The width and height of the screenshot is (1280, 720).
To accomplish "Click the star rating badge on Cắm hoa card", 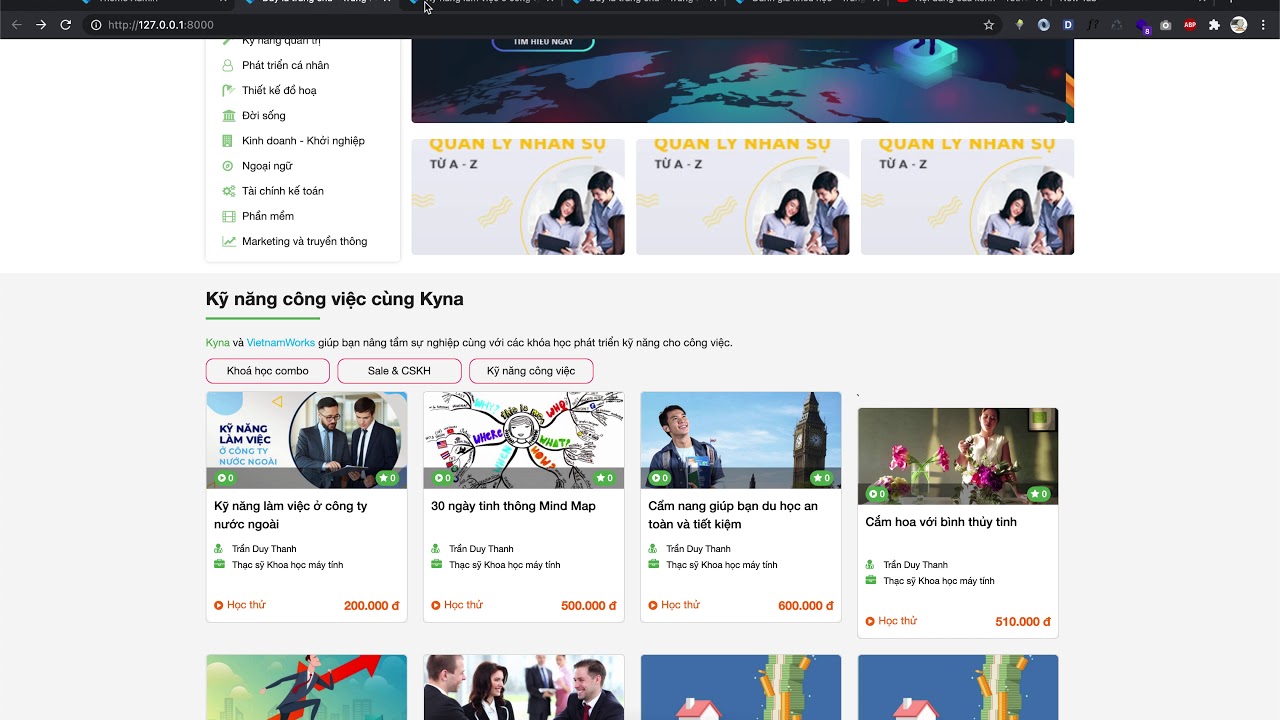I will point(1039,494).
